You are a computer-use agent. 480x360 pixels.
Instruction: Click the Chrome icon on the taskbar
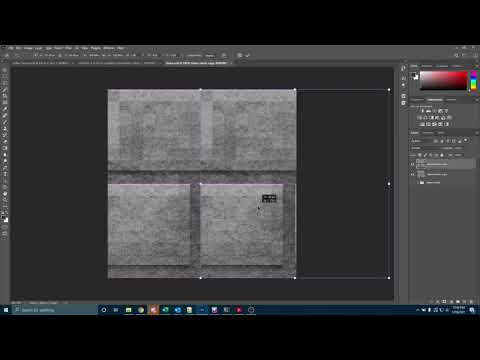141,310
